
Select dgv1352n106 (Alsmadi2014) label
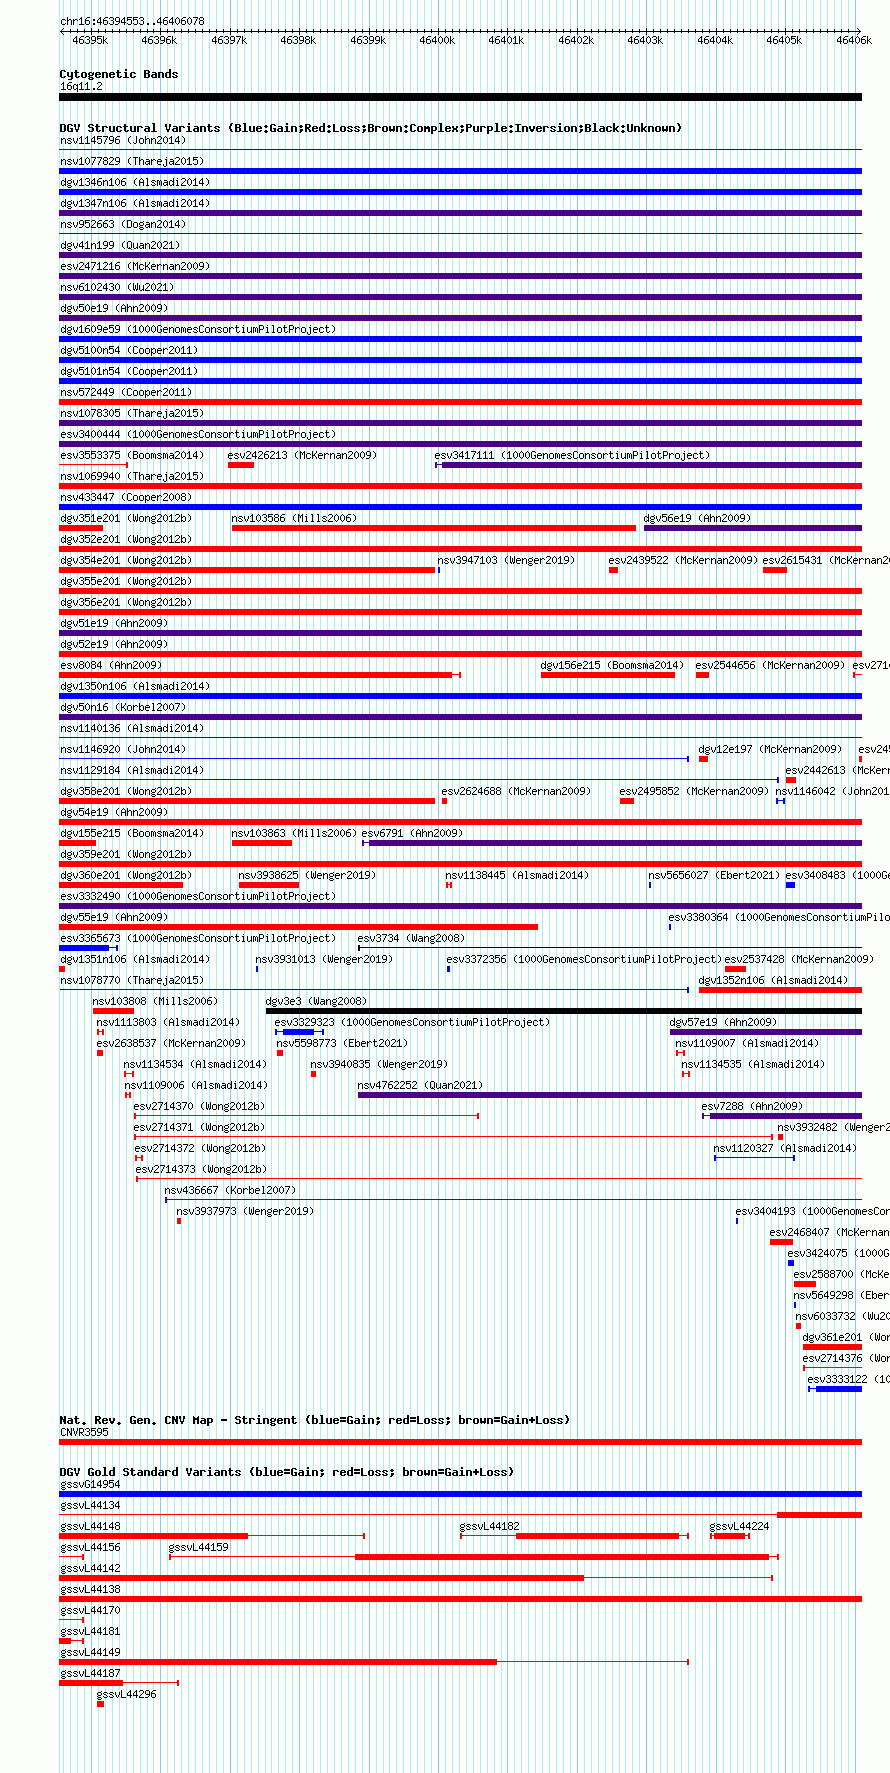click(774, 980)
